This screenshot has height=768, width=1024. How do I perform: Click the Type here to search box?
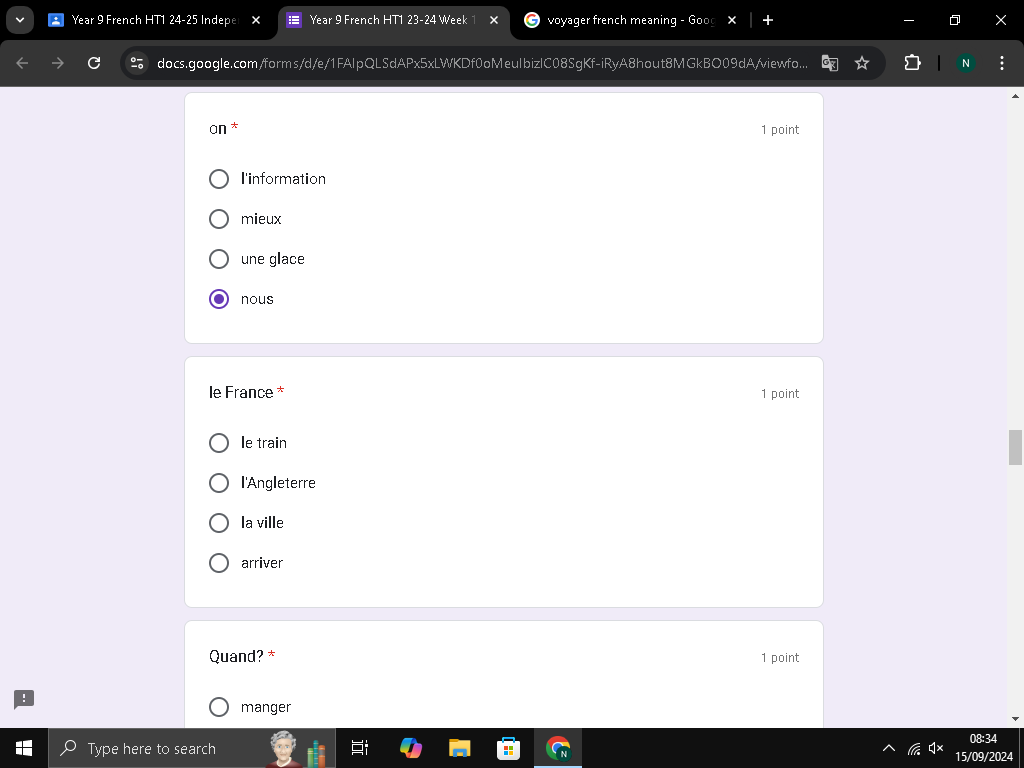pyautogui.click(x=192, y=748)
